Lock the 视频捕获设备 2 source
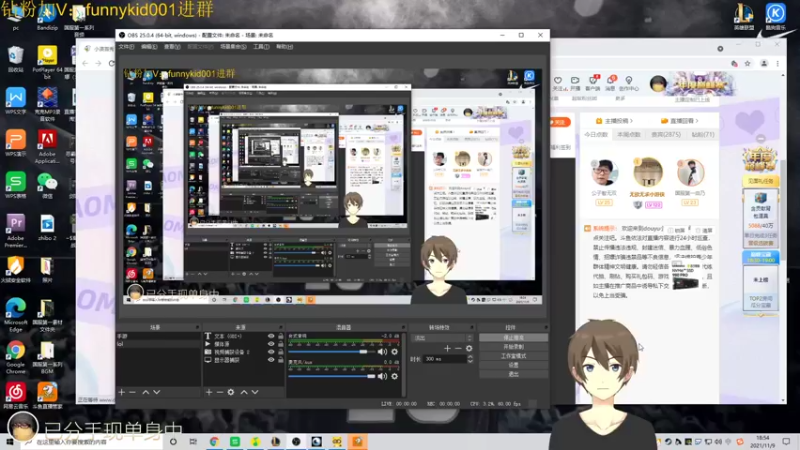 tap(281, 352)
